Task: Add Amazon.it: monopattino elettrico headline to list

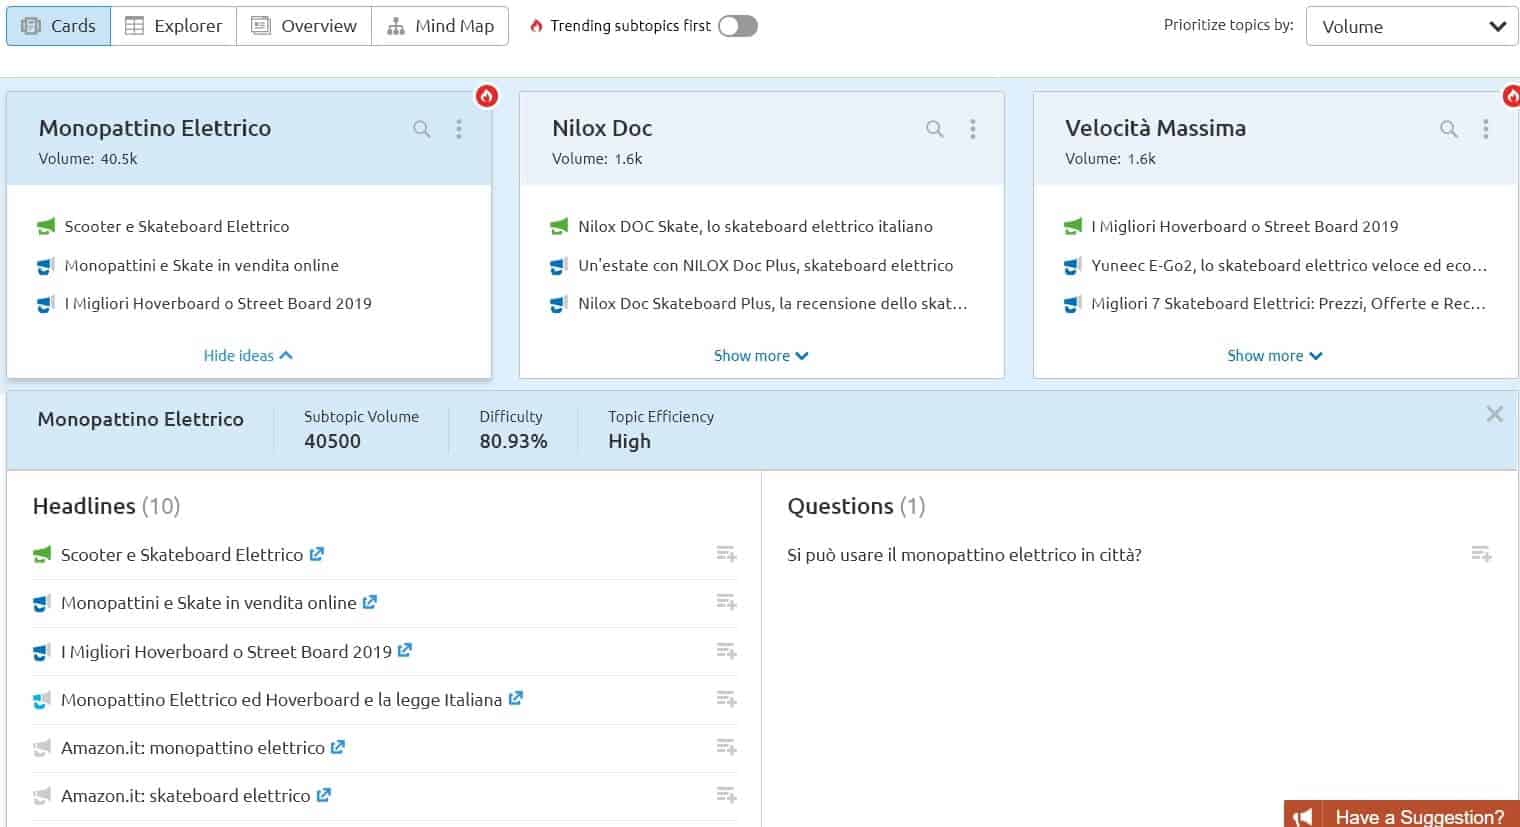Action: click(x=727, y=747)
